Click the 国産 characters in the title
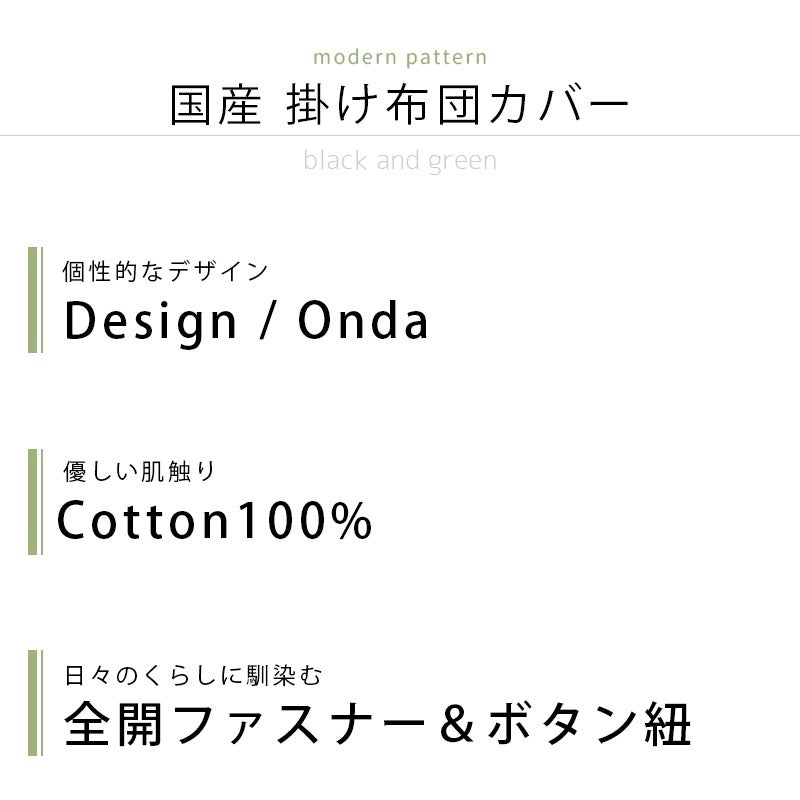The height and width of the screenshot is (800, 800). click(215, 105)
